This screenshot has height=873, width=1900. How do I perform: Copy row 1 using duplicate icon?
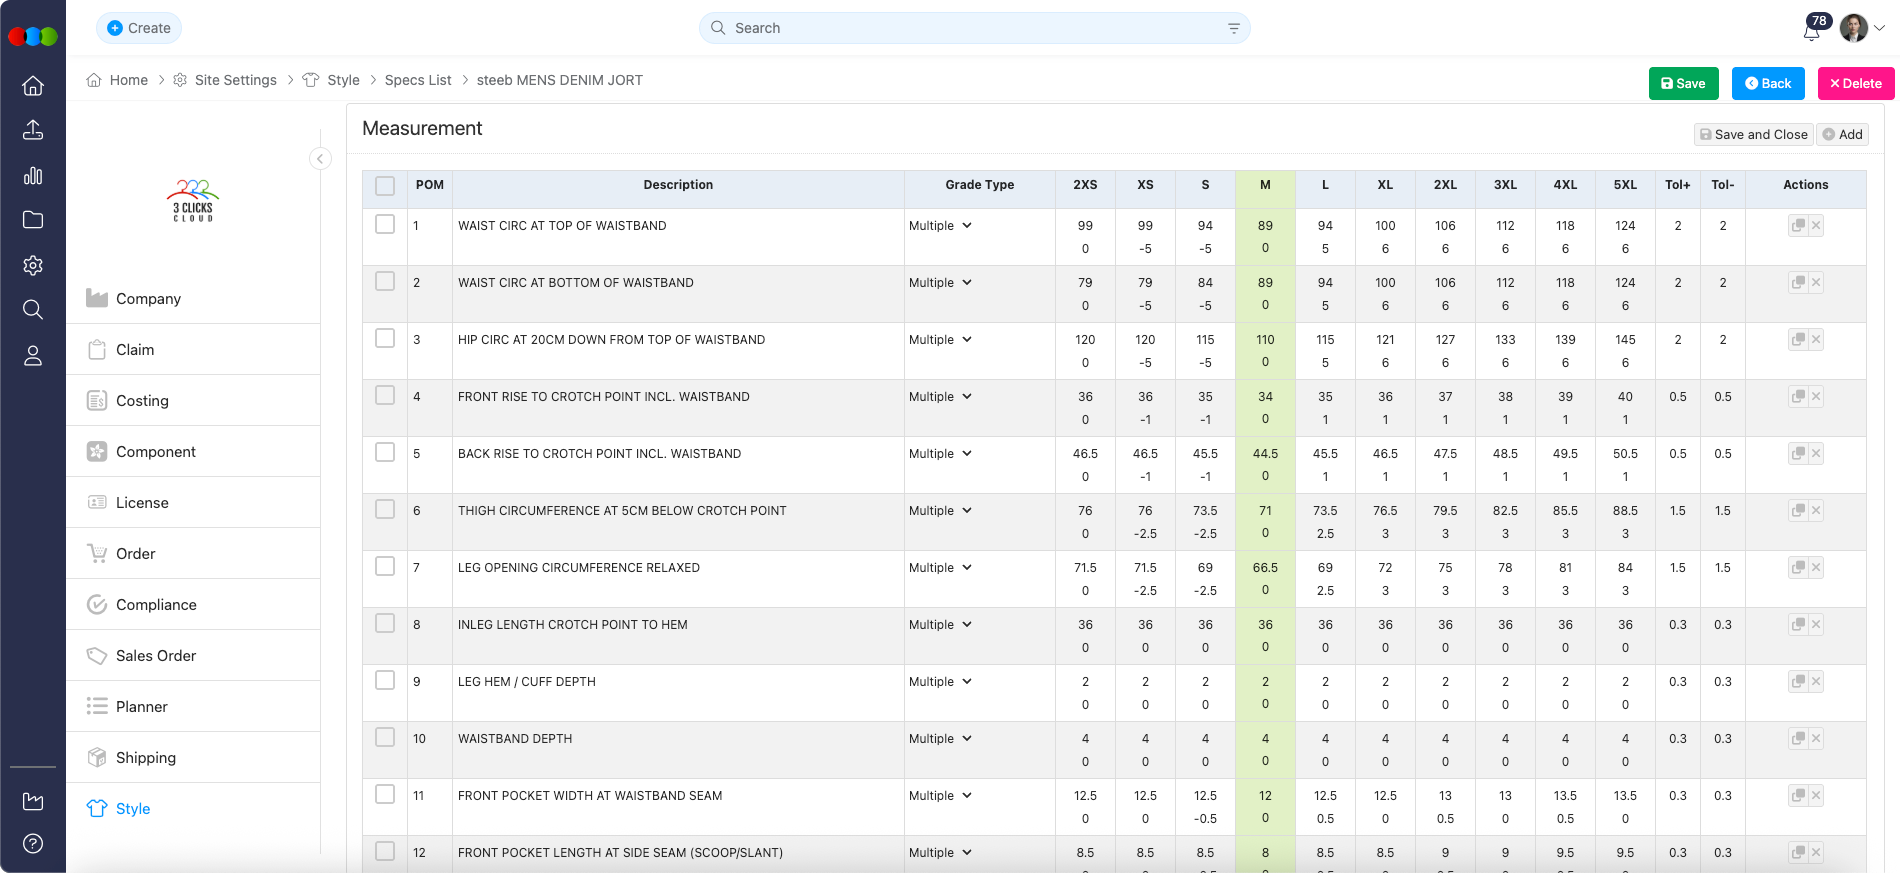pos(1797,226)
